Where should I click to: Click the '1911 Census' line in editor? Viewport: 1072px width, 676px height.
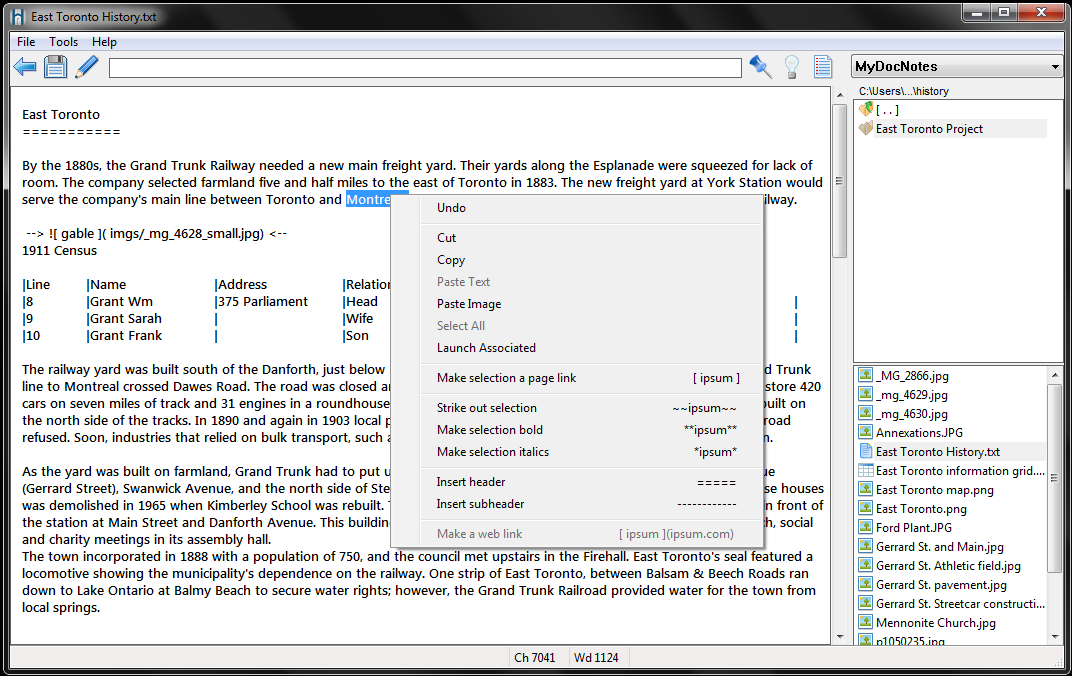(59, 251)
